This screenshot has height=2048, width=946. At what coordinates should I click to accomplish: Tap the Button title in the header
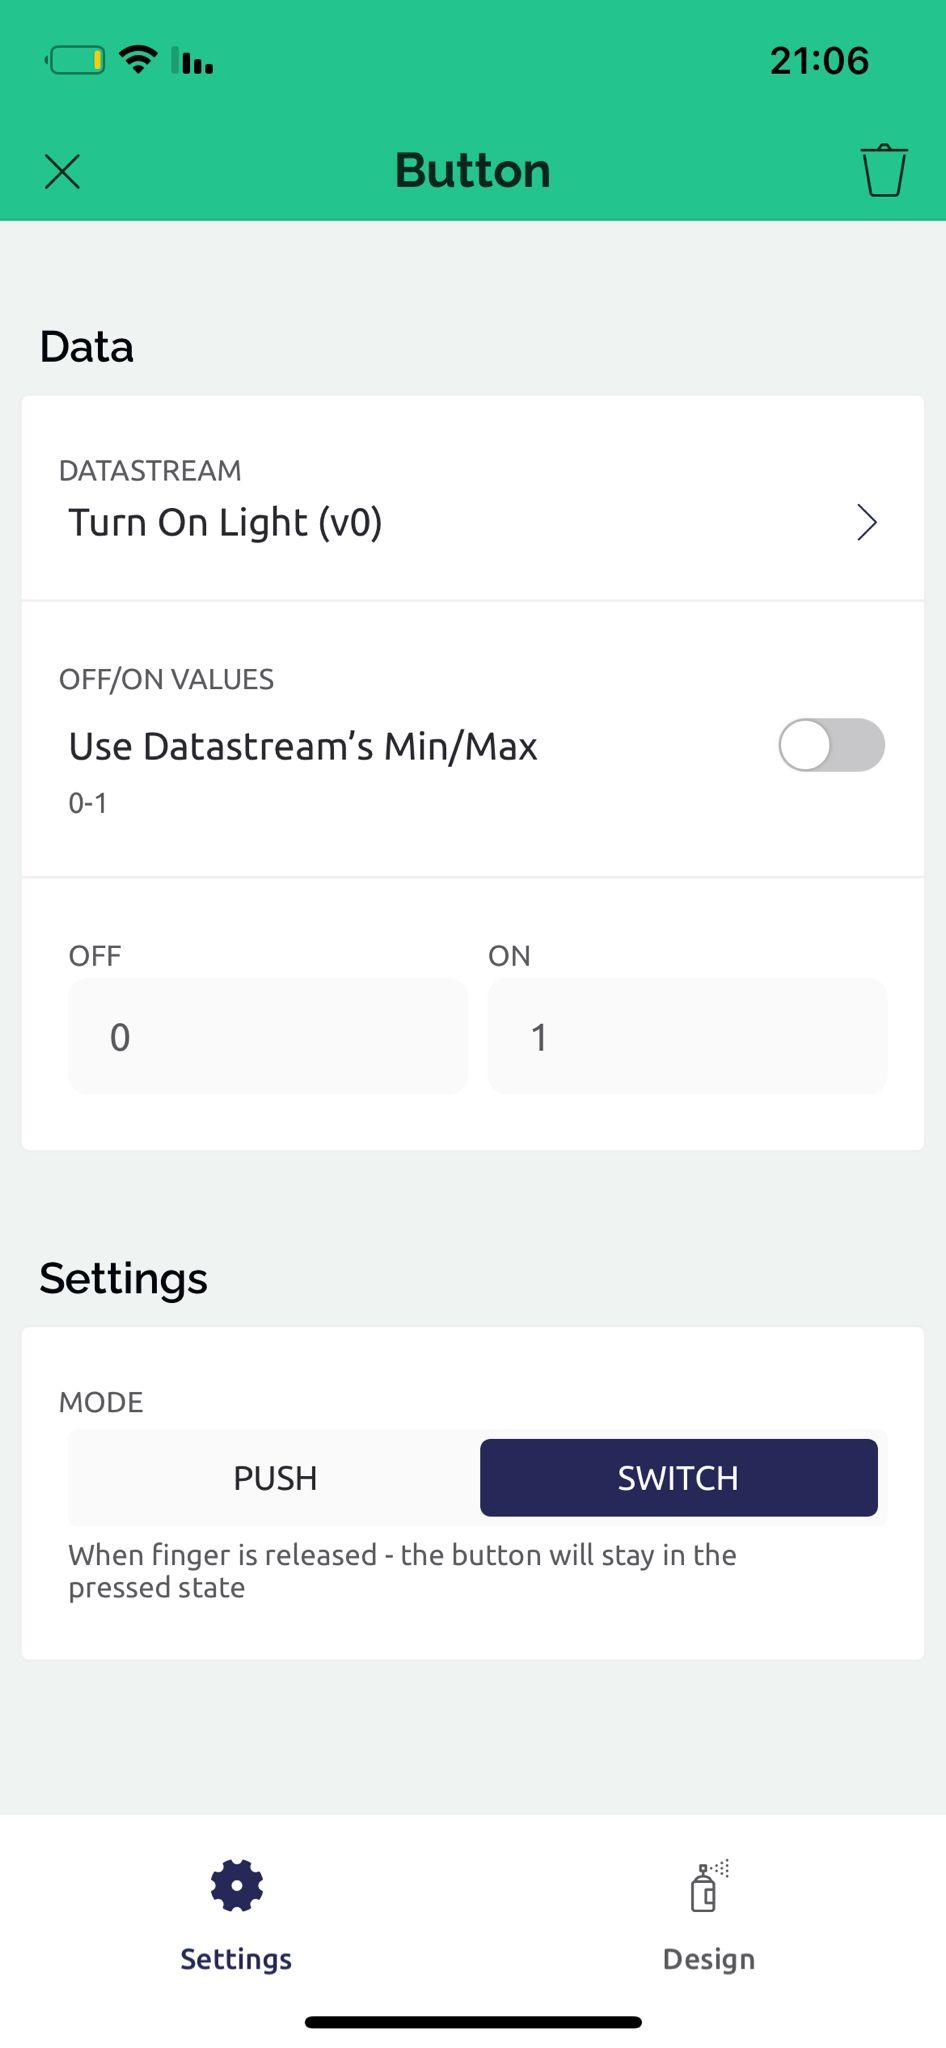(x=473, y=170)
